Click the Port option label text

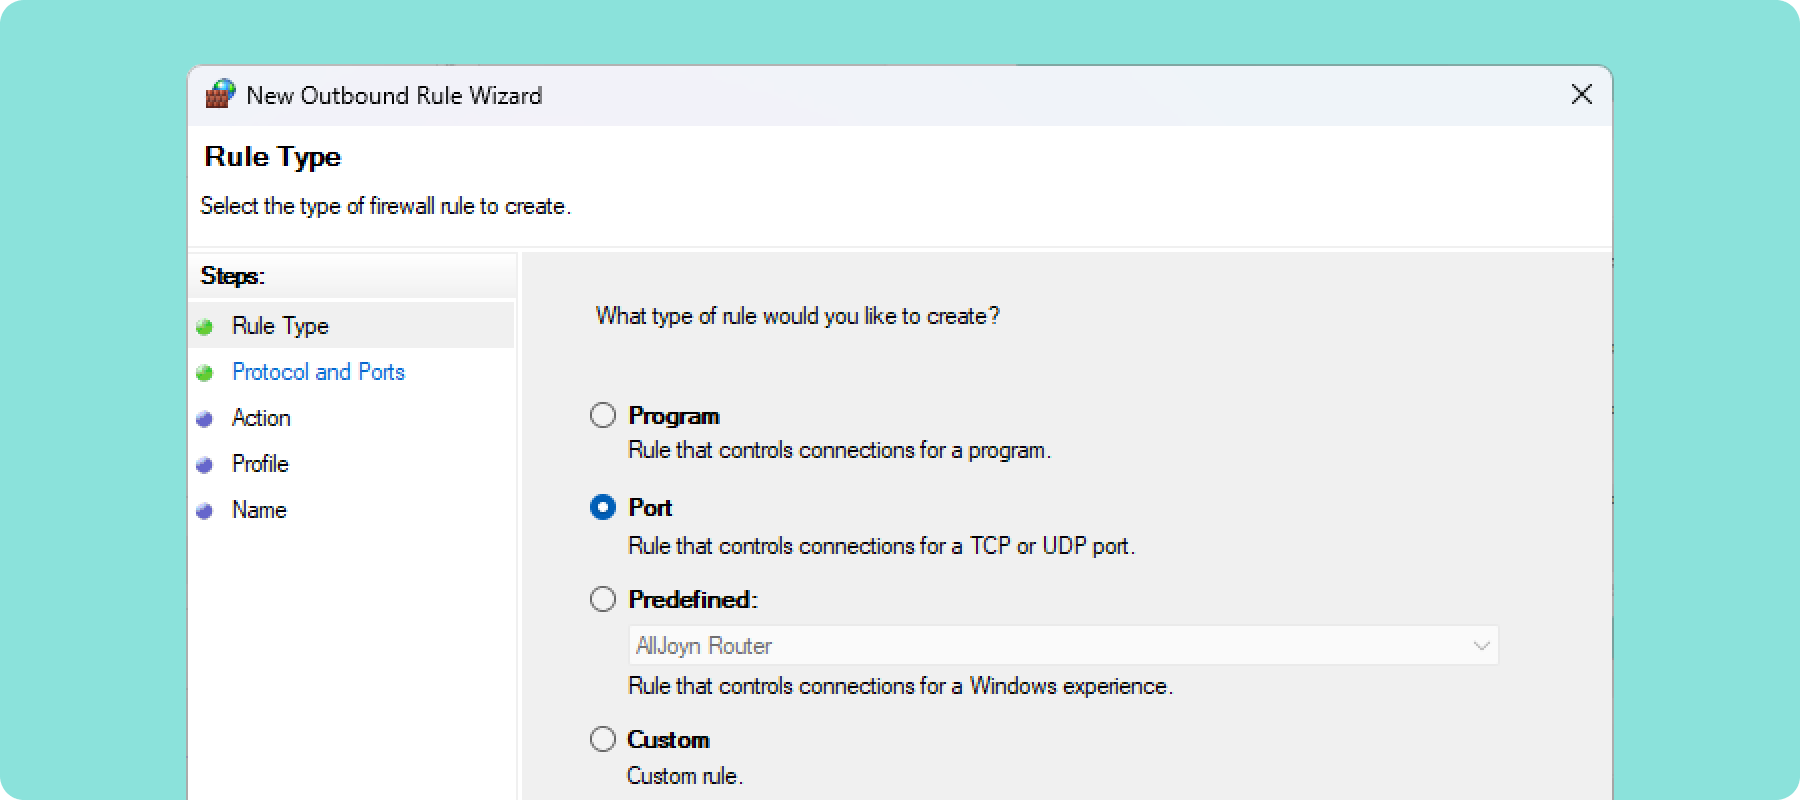click(650, 508)
